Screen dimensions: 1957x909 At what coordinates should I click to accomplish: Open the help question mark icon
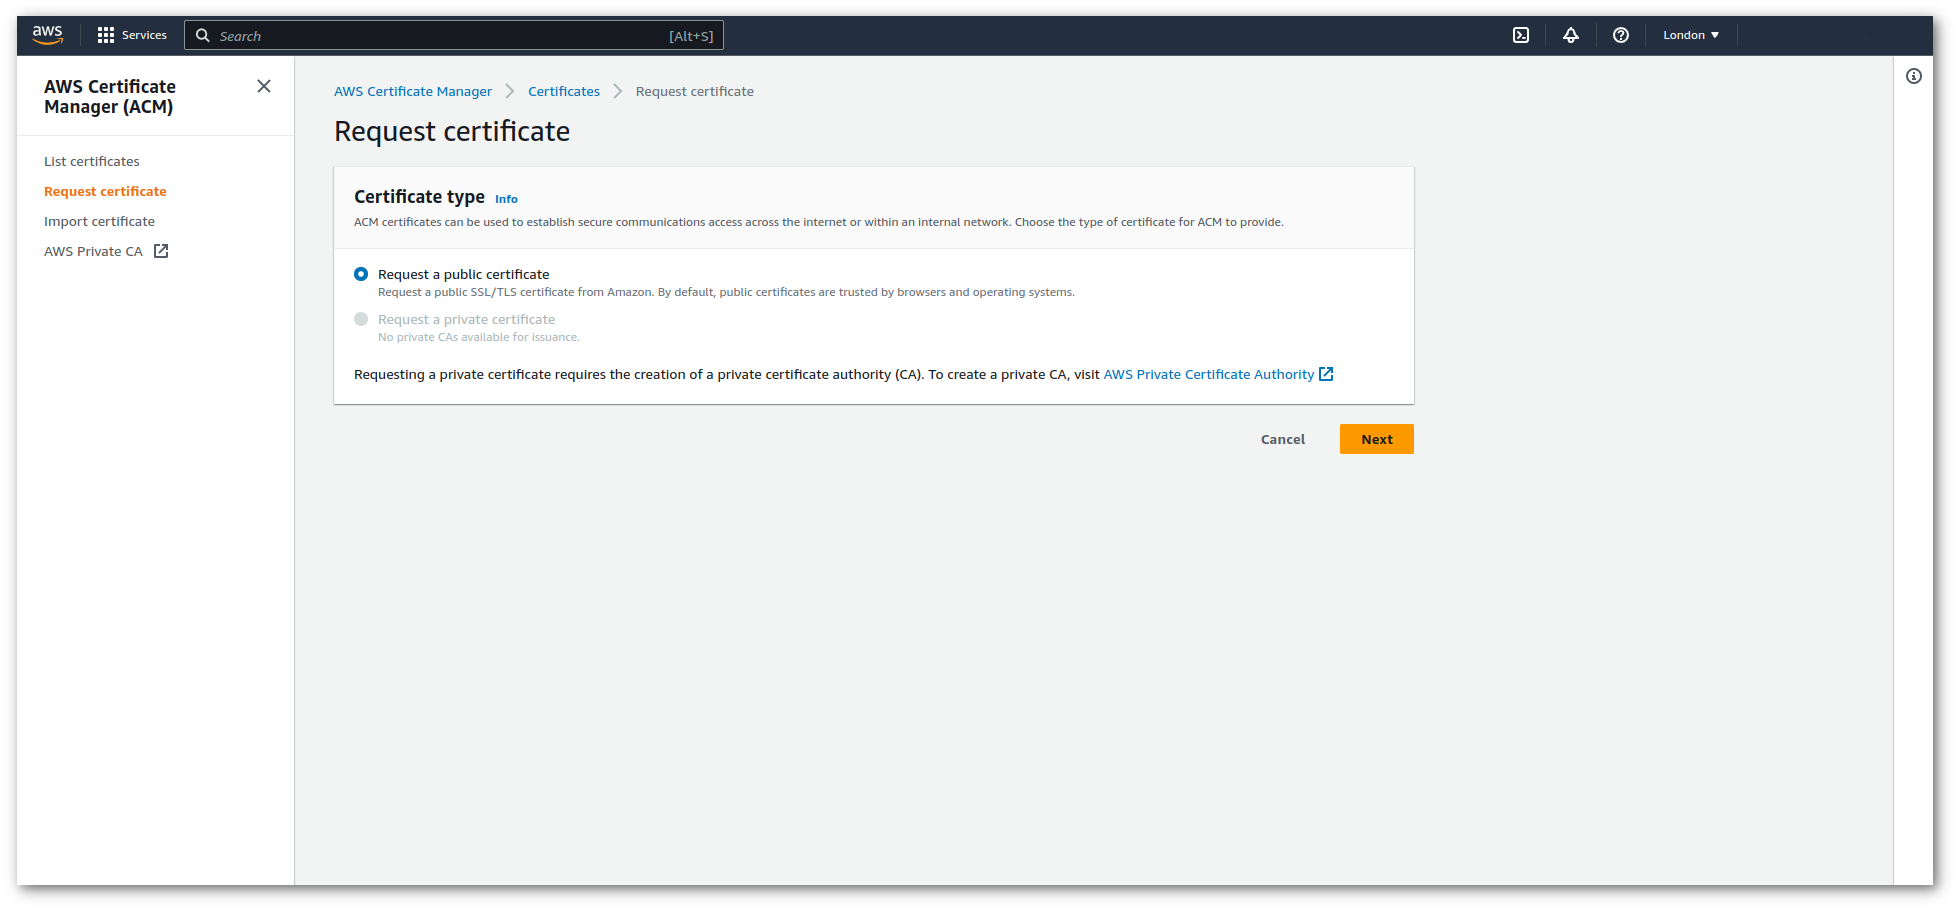coord(1621,35)
